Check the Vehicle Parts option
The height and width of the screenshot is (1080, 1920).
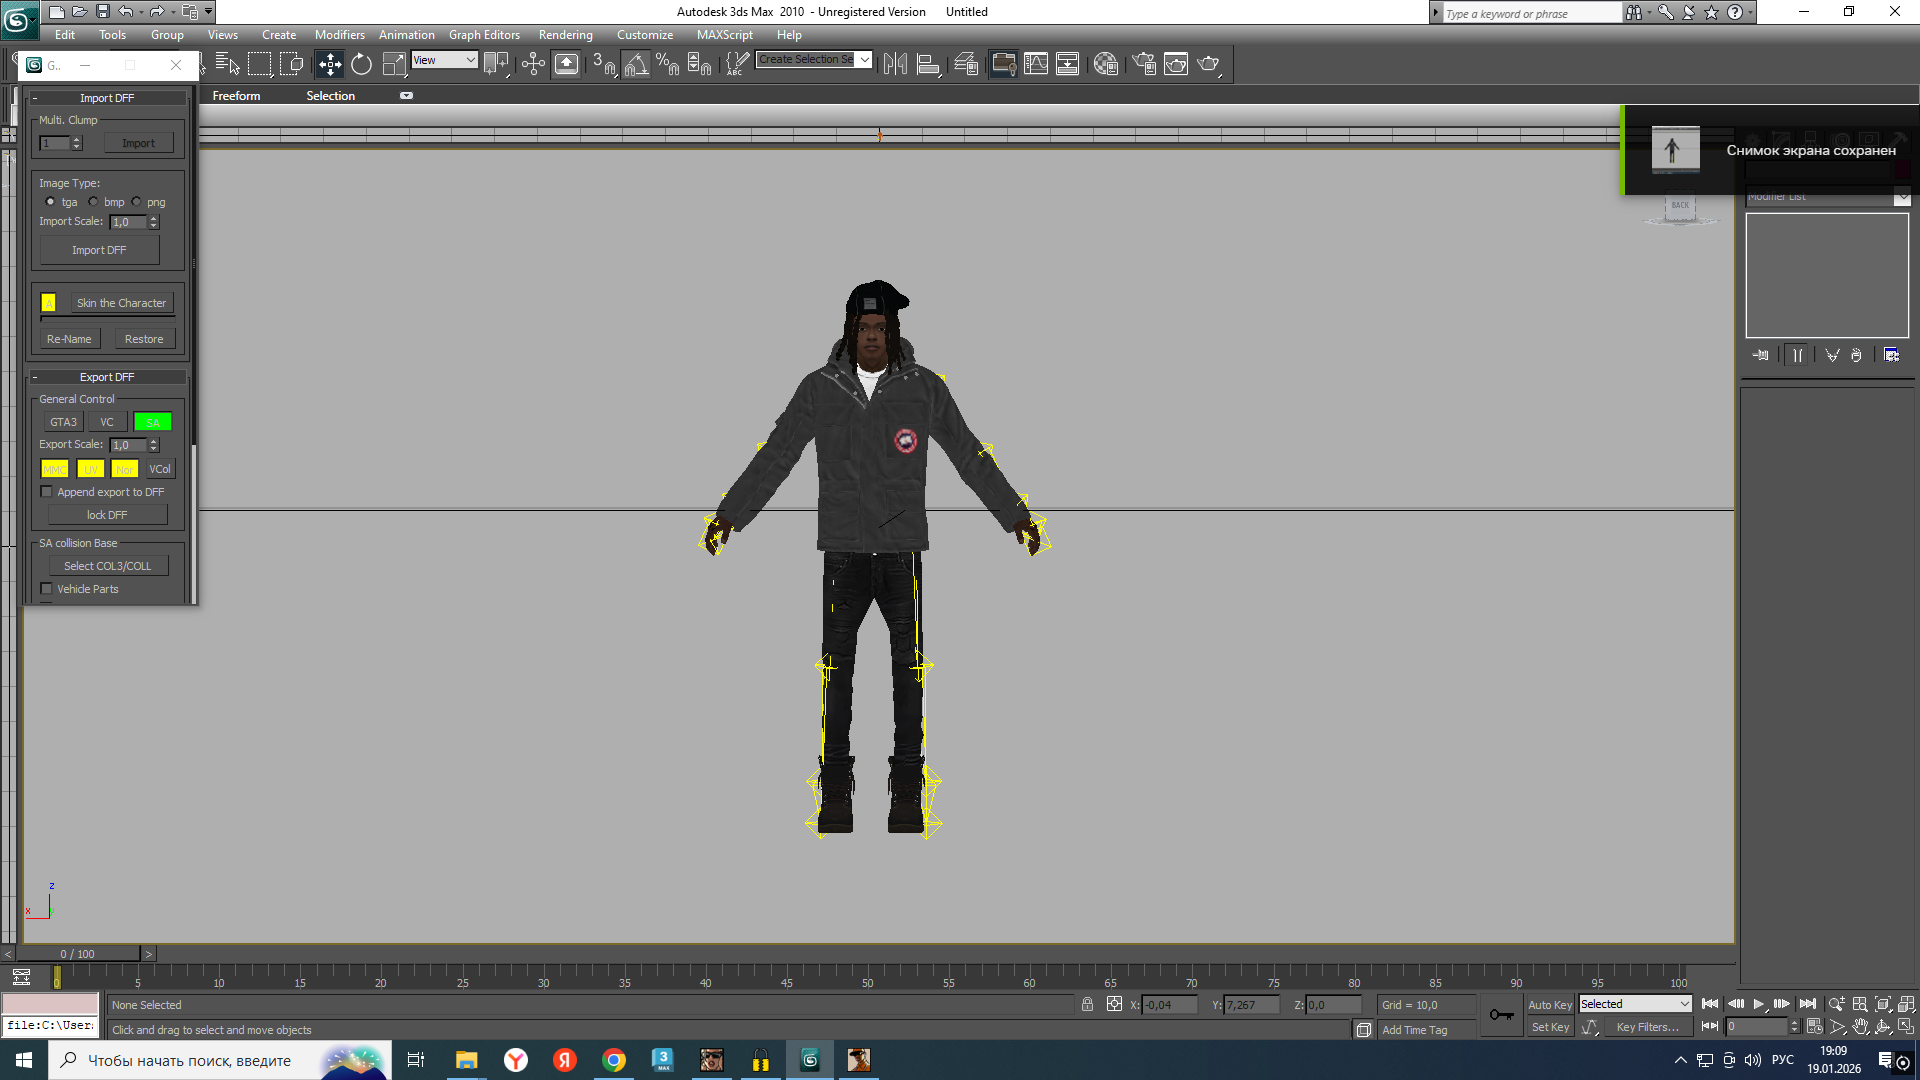[x=46, y=589]
